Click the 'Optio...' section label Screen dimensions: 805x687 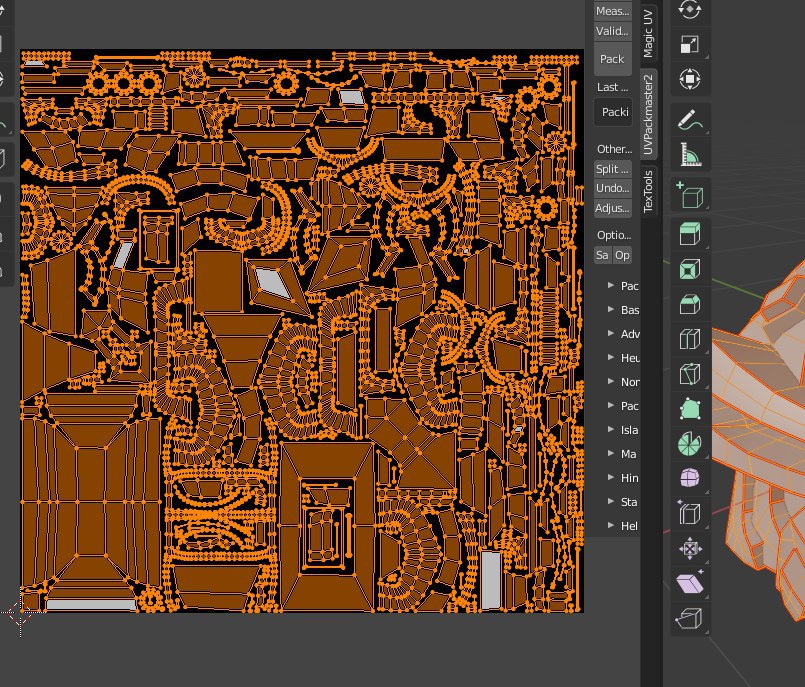614,235
